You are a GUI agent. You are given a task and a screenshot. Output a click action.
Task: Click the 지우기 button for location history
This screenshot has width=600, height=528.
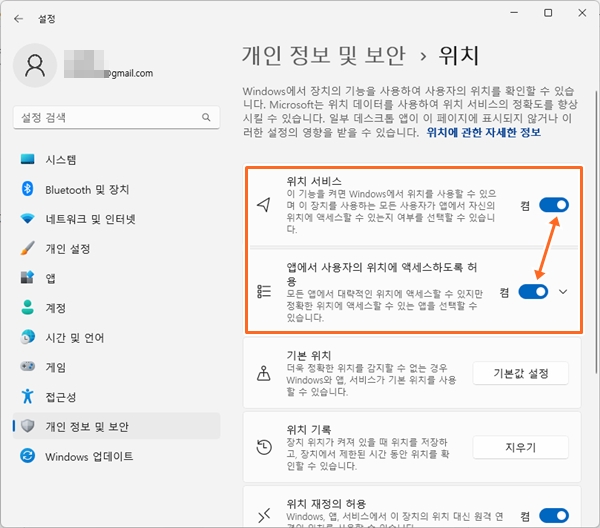(x=520, y=447)
